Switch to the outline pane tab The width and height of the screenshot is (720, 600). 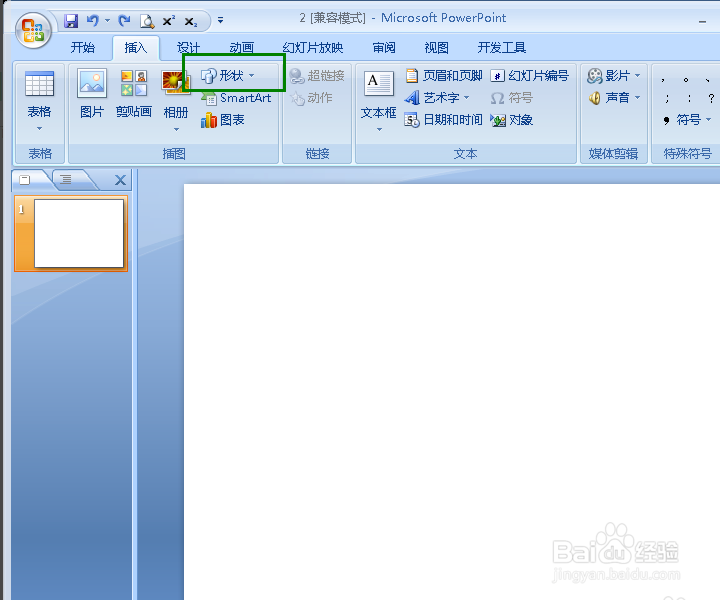[x=67, y=179]
